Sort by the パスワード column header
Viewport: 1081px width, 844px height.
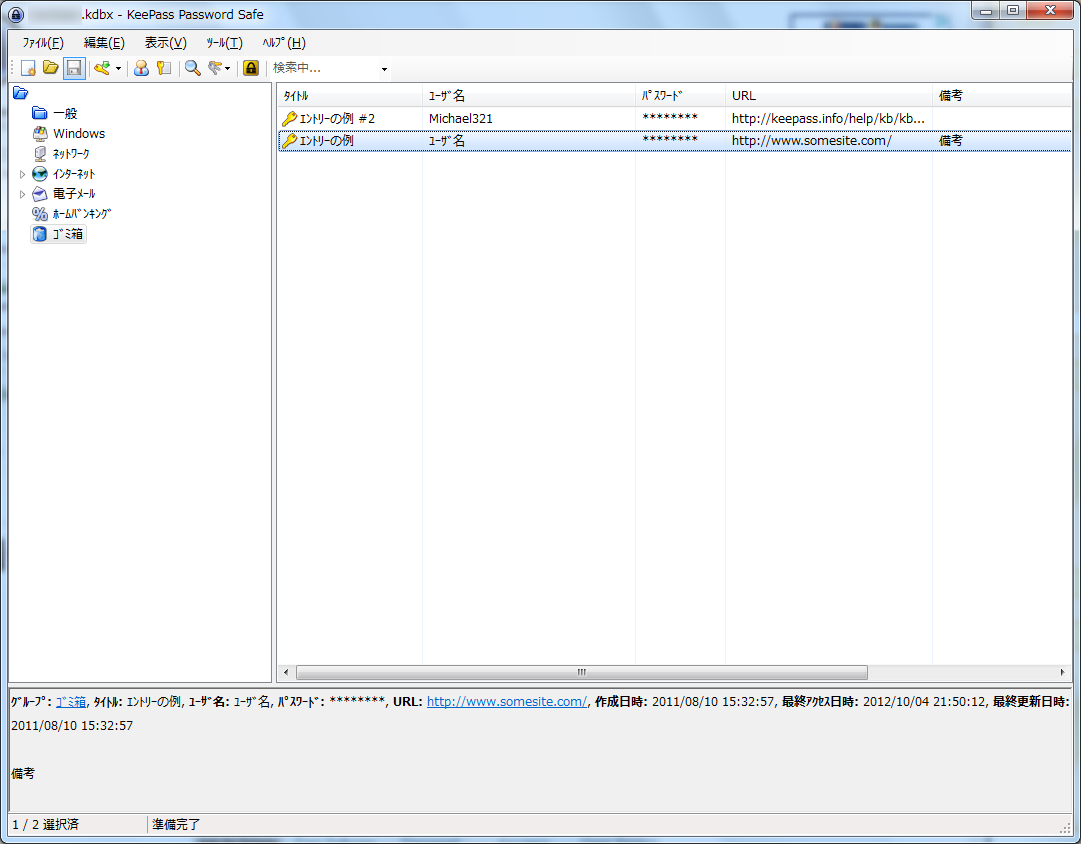pyautogui.click(x=680, y=96)
